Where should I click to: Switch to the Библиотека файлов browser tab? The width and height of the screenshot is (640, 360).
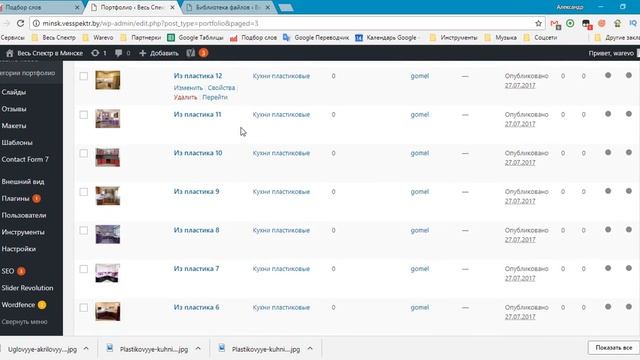pos(229,7)
